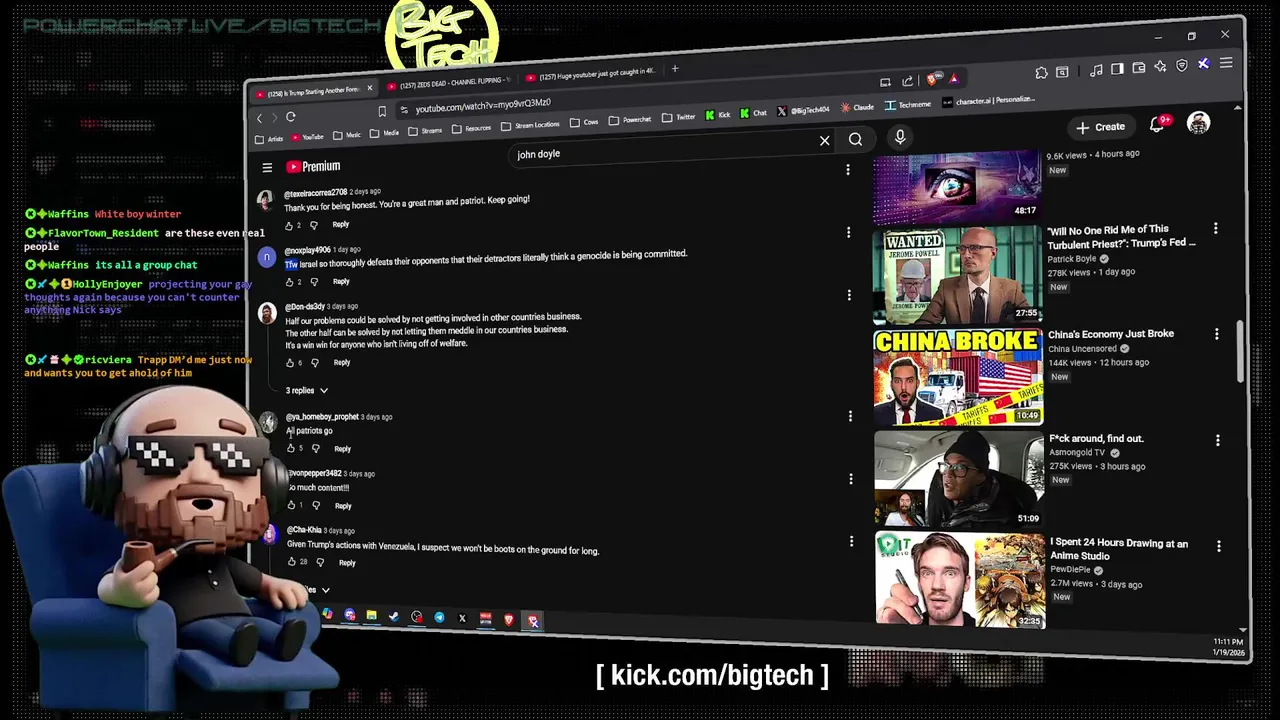Open the Techmeme bookmark

908,105
